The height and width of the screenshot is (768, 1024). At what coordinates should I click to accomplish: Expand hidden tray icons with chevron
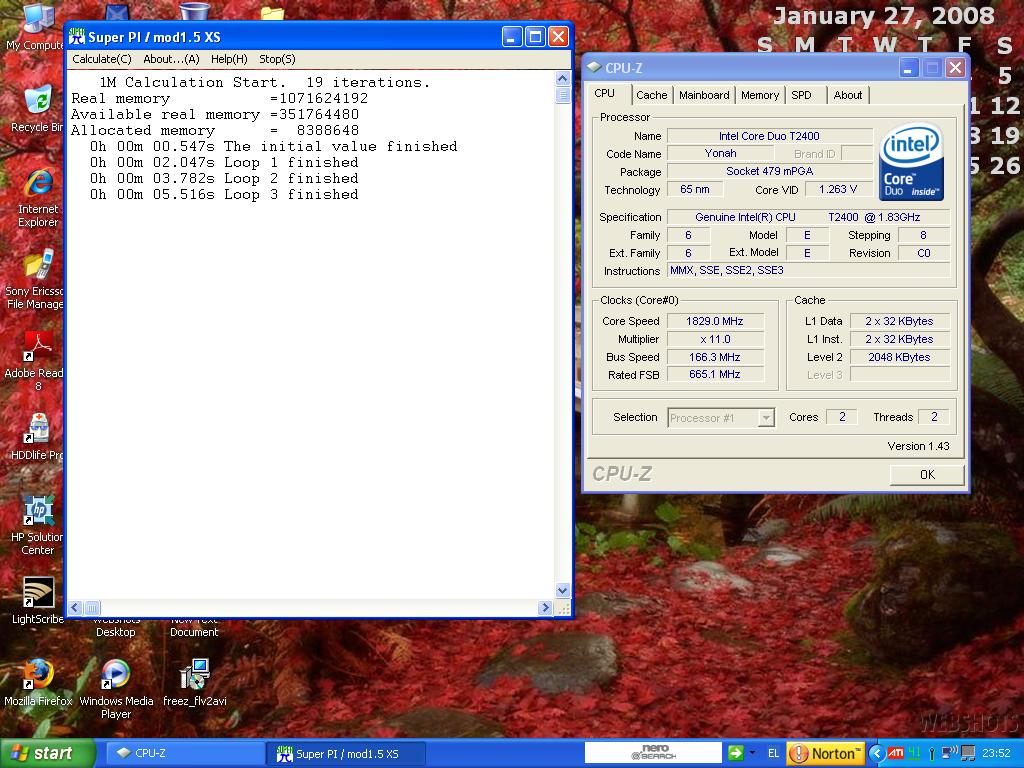coord(876,753)
